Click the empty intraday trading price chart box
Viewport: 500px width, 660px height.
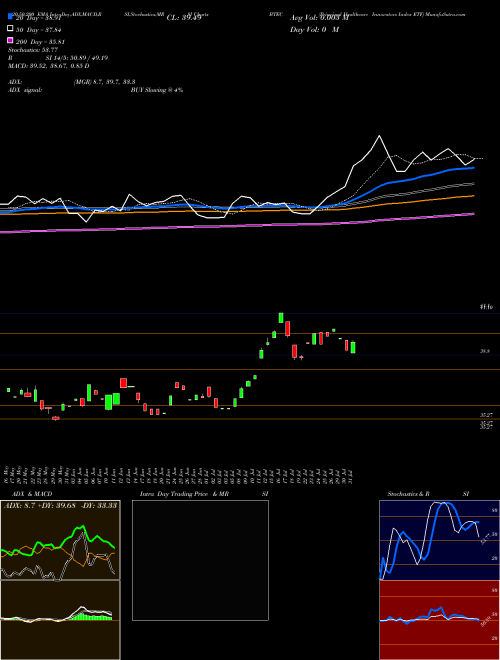[x=200, y=560]
